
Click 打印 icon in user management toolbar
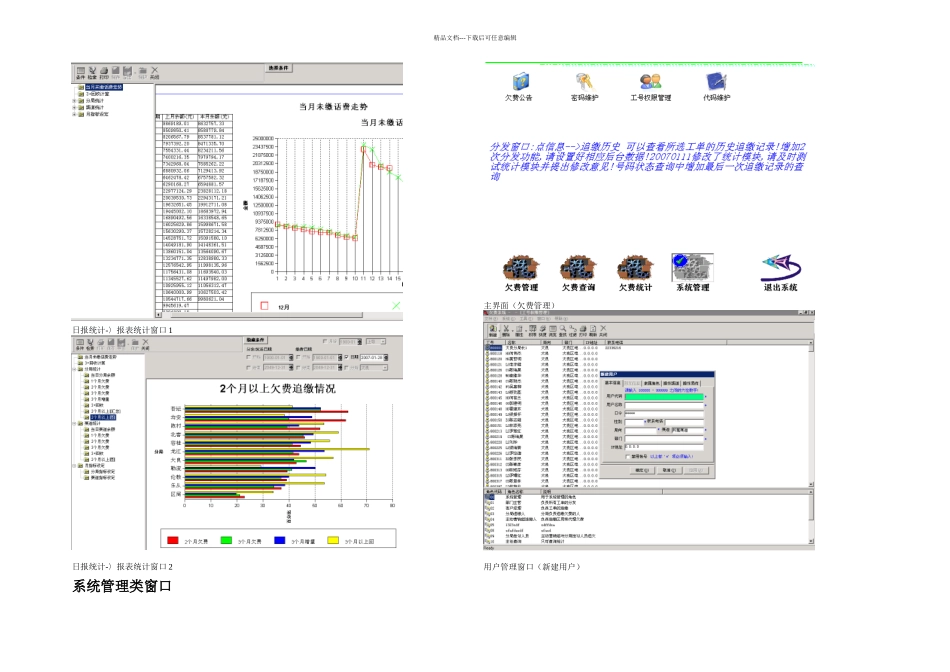(583, 330)
